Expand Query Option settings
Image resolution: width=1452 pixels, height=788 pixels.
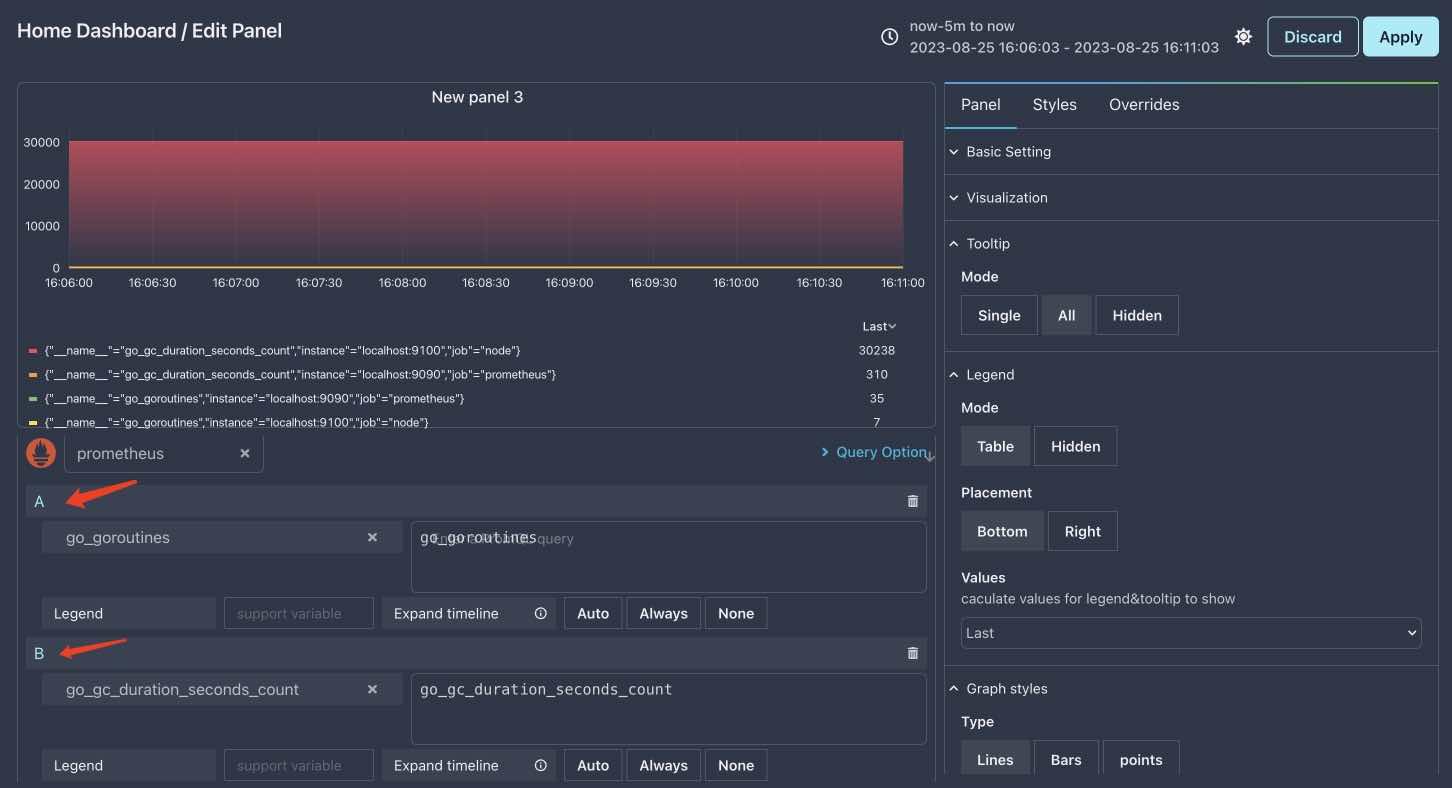click(x=876, y=452)
